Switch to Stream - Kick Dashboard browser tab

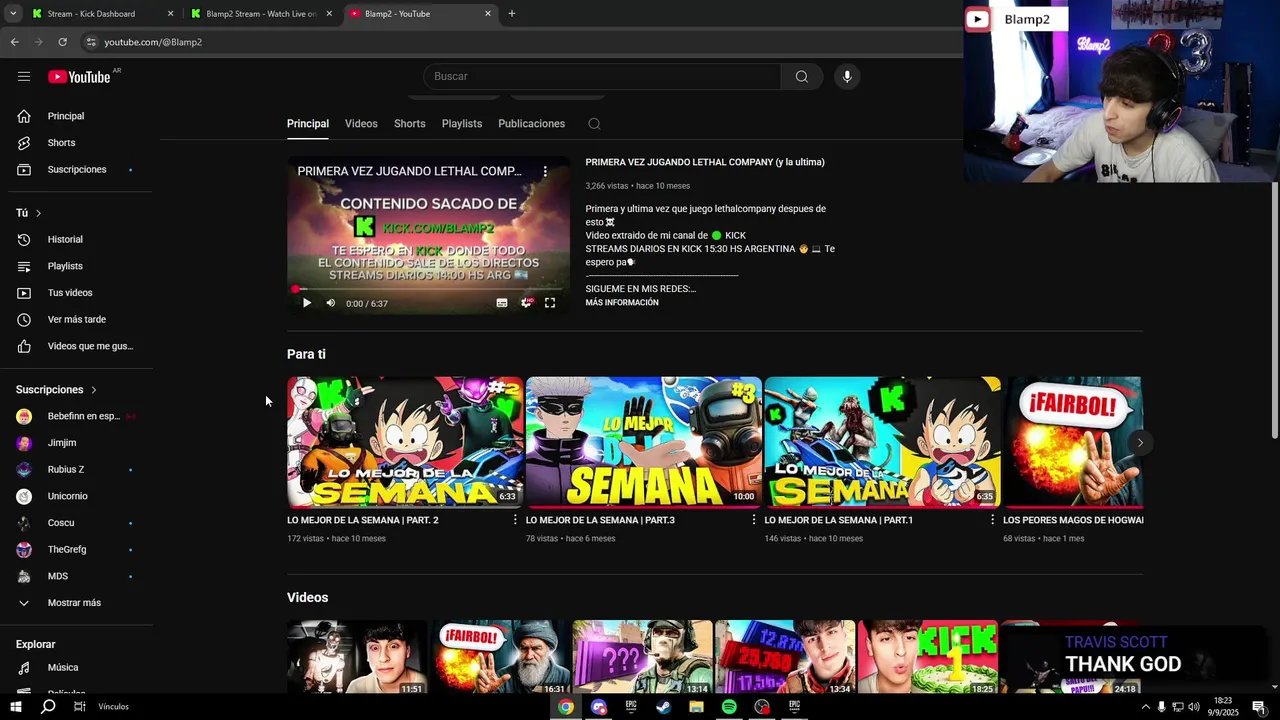click(102, 14)
